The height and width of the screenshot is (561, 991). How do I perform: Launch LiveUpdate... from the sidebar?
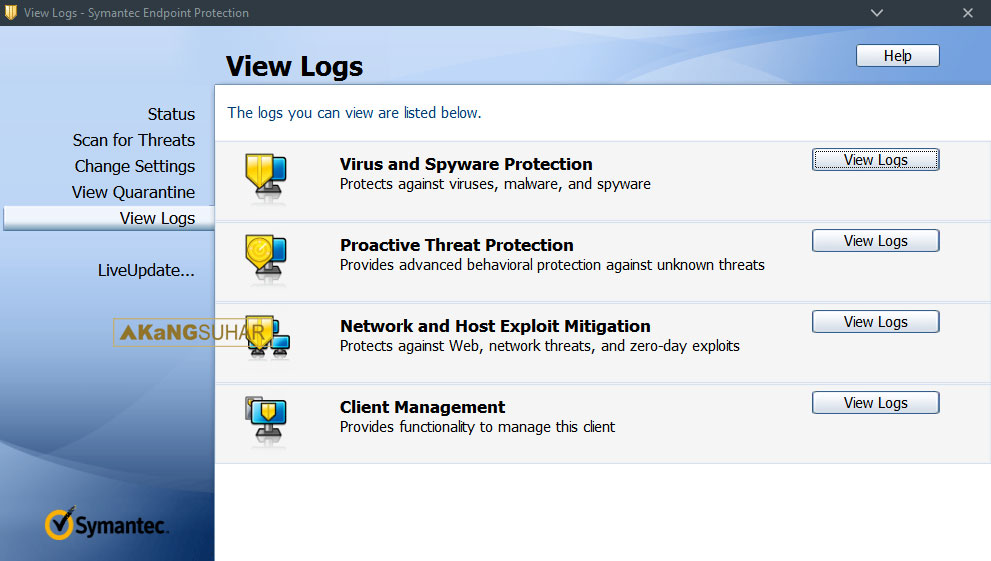tap(146, 270)
